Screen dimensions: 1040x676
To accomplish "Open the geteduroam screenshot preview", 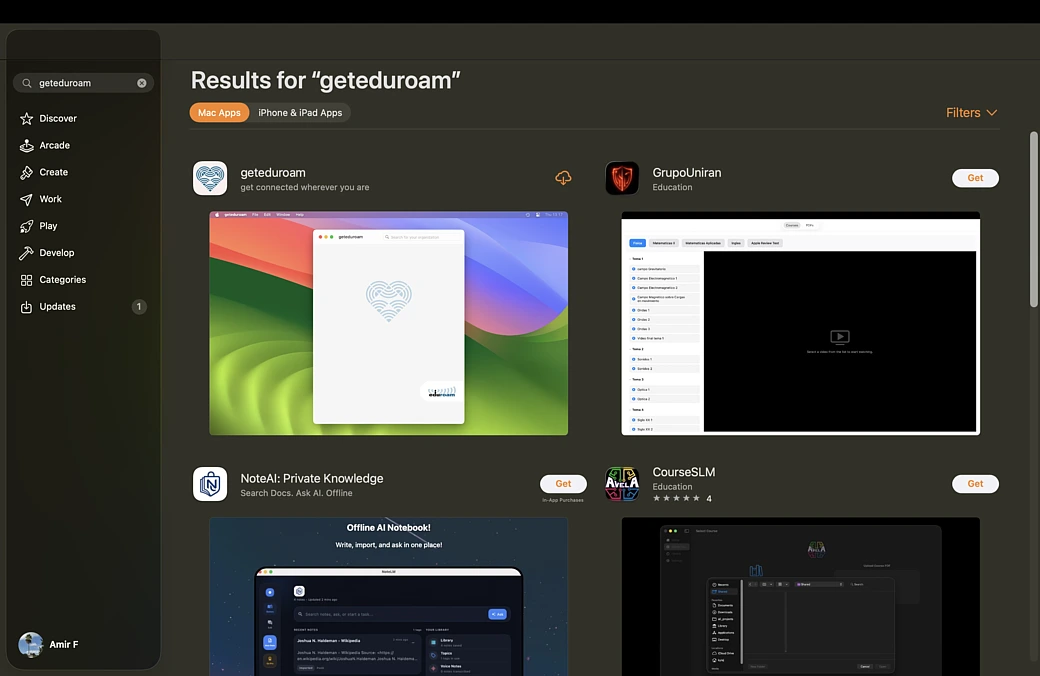I will 389,323.
